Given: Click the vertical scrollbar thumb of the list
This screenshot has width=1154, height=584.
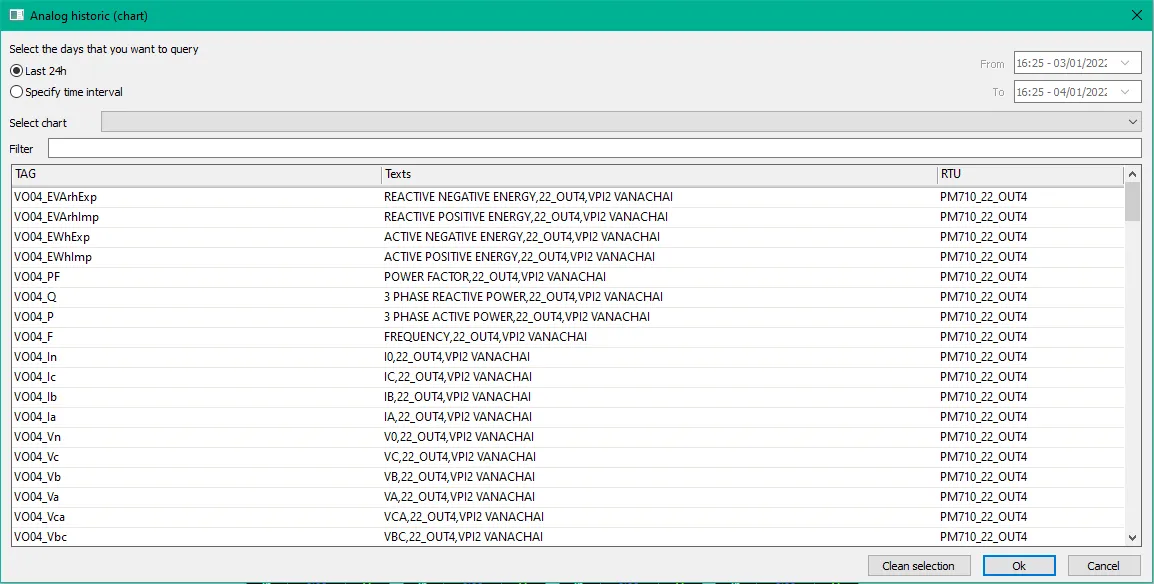Looking at the screenshot, I should (1133, 202).
